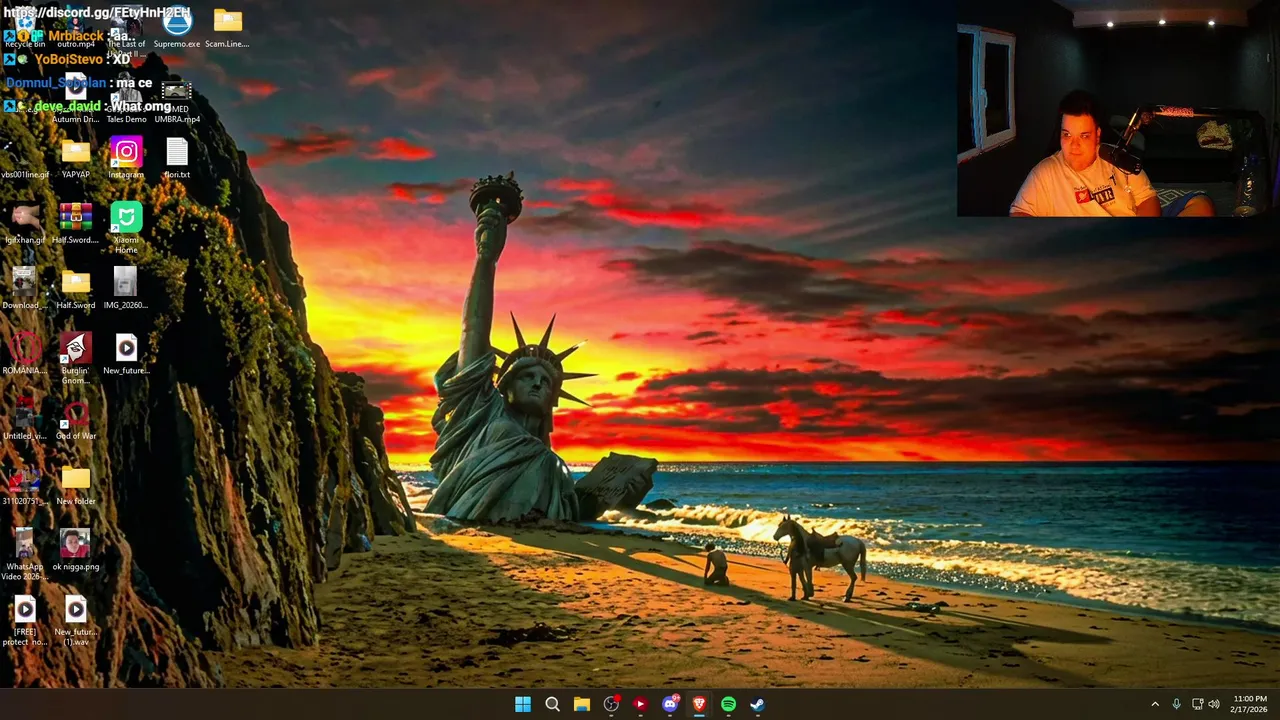Switch to Brave browser in taskbar
Viewport: 1280px width, 720px height.
[699, 704]
